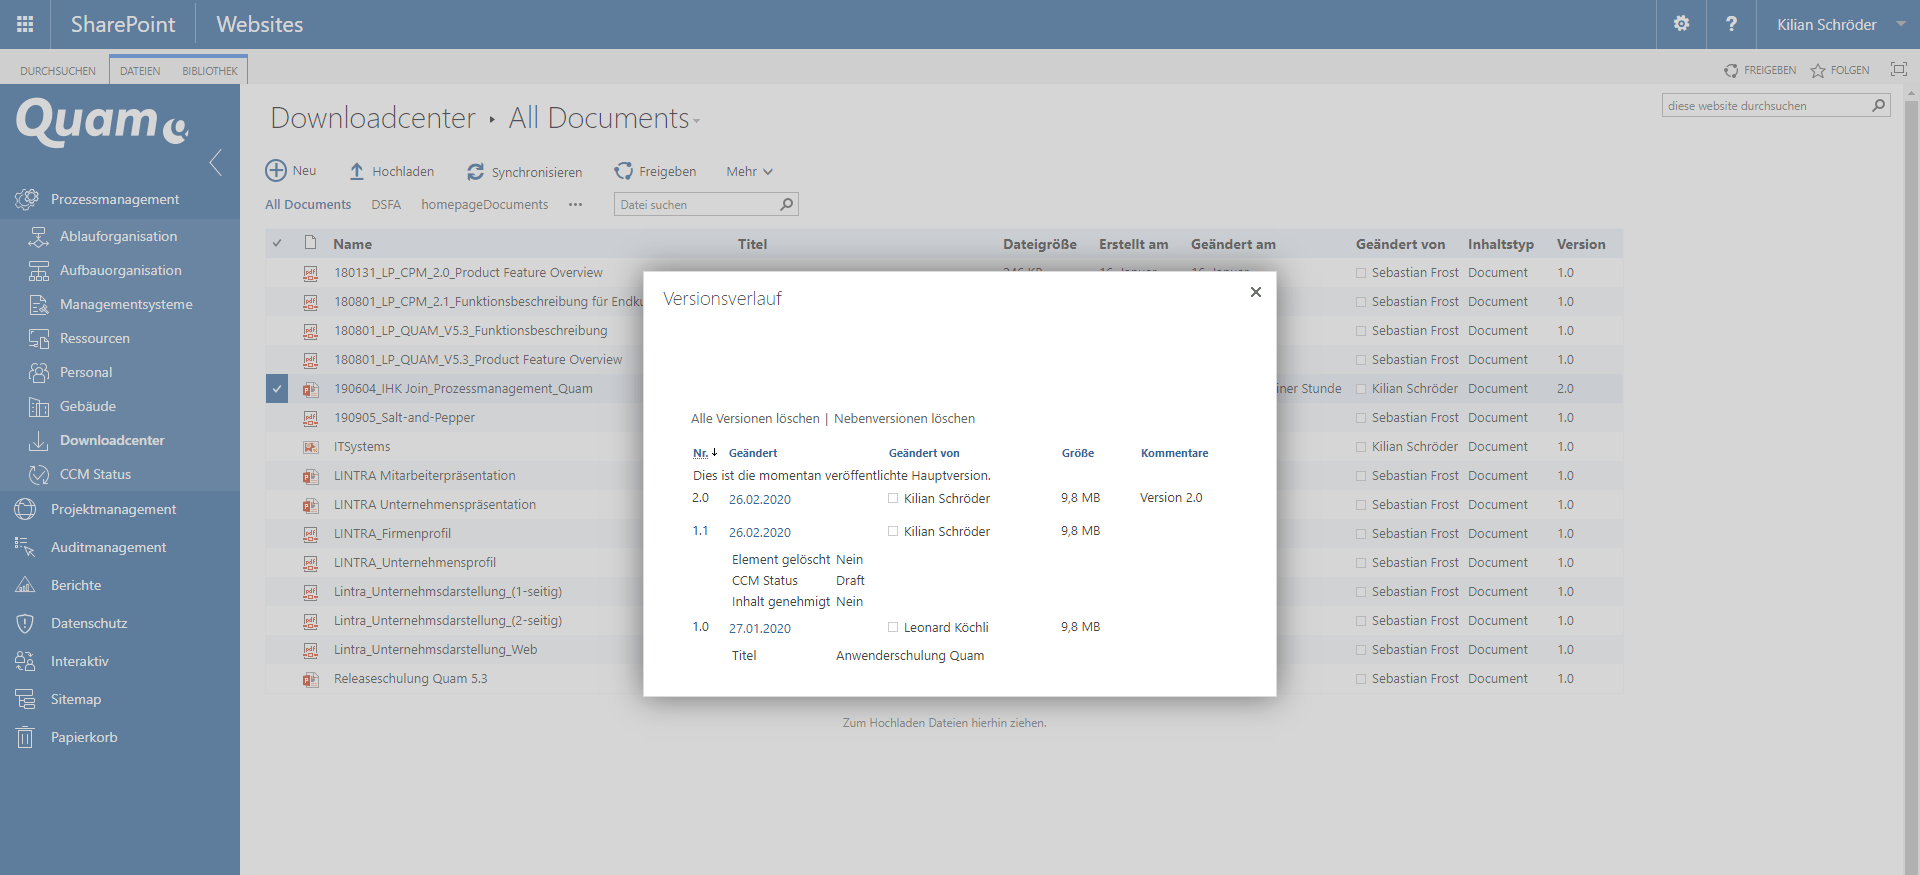Click the Synchronisieren sync icon
Image resolution: width=1920 pixels, height=875 pixels.
(x=476, y=172)
